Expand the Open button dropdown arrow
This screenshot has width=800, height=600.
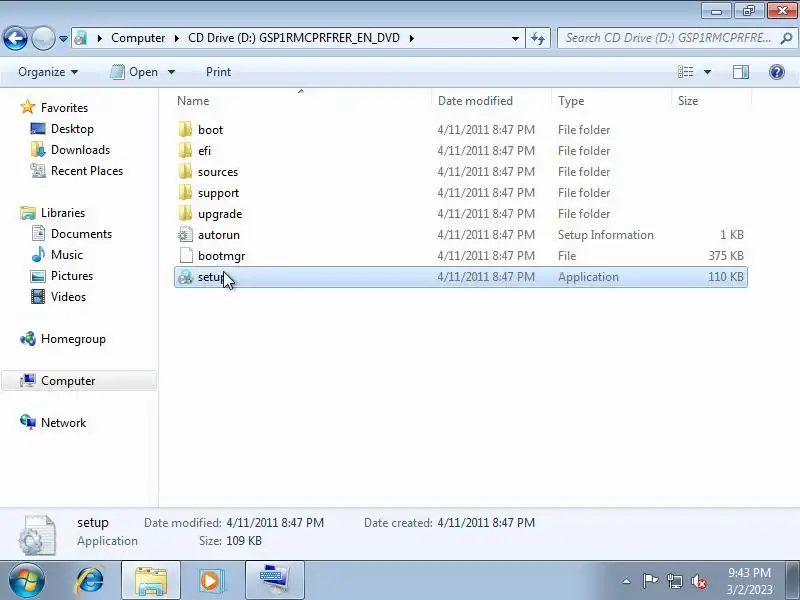pos(171,72)
